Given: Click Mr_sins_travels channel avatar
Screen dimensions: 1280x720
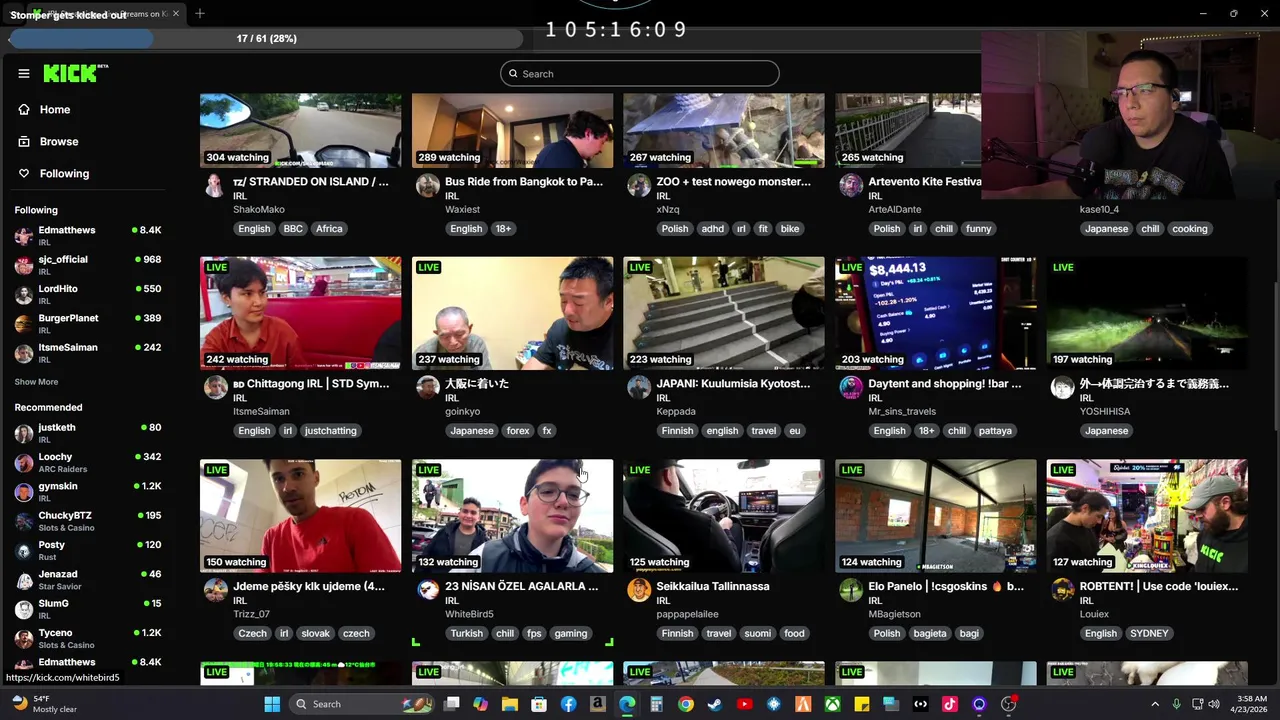Looking at the screenshot, I should tap(851, 387).
